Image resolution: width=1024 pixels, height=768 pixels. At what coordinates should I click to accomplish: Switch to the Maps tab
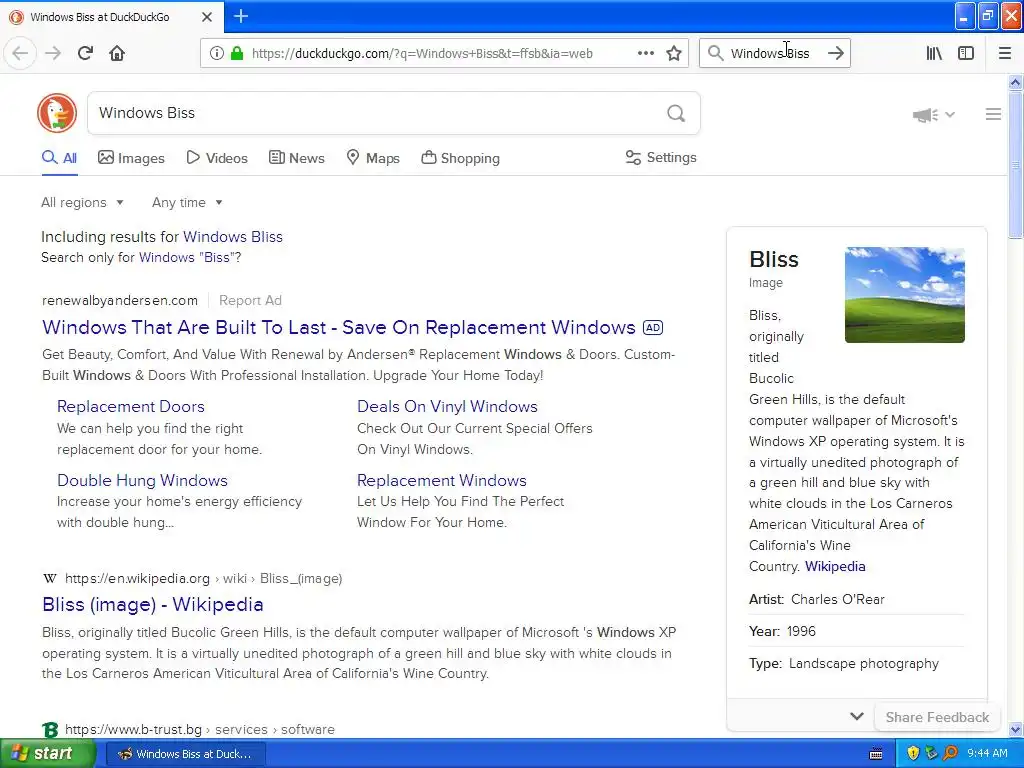(x=373, y=158)
